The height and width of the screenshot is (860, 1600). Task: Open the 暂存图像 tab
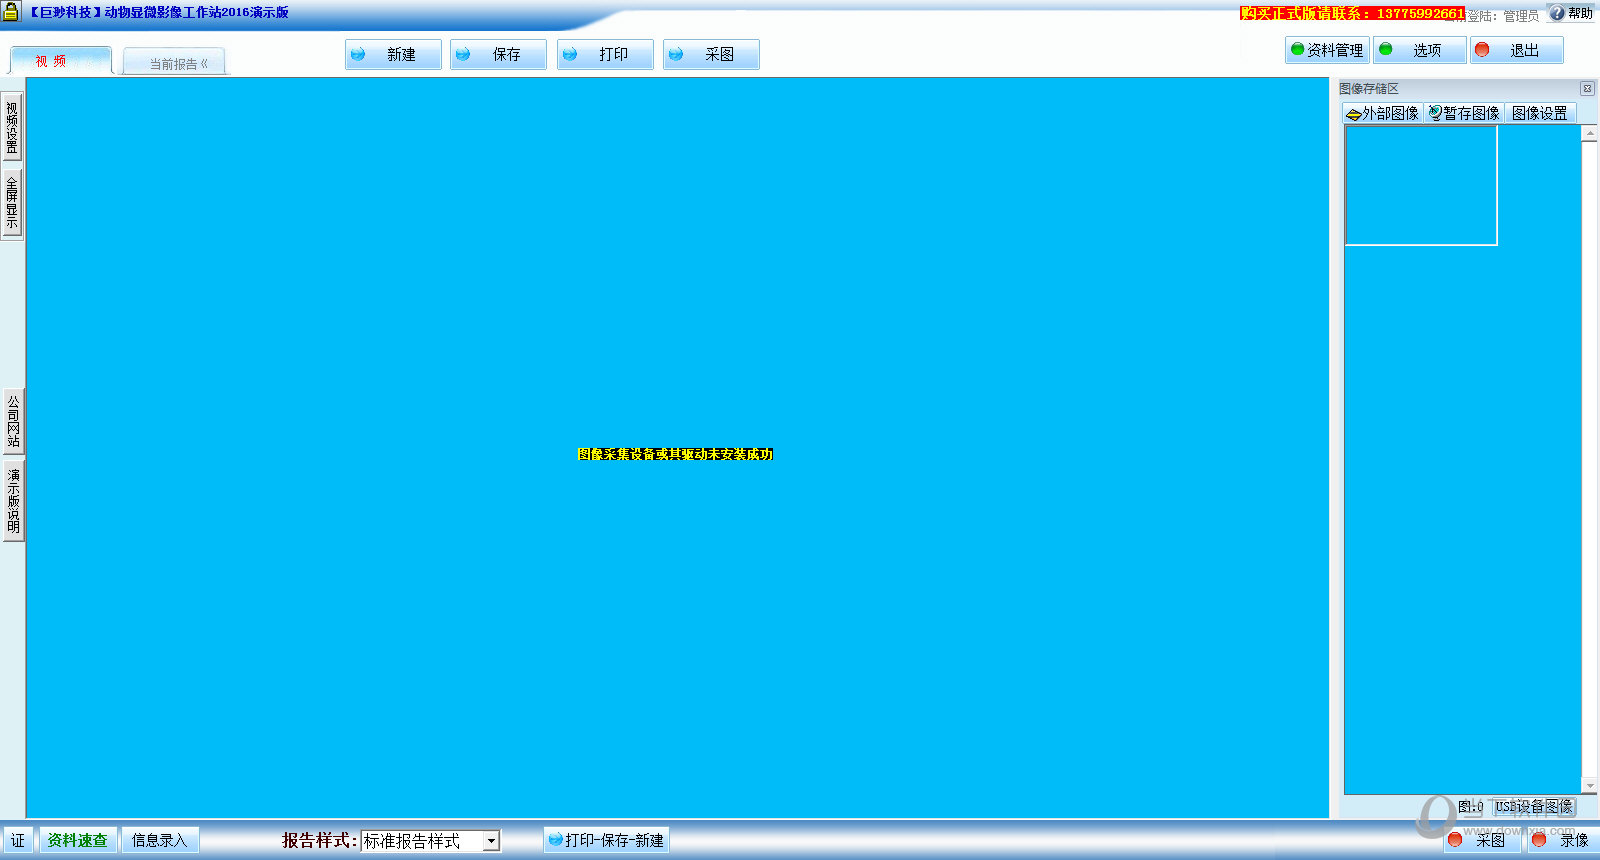1464,113
